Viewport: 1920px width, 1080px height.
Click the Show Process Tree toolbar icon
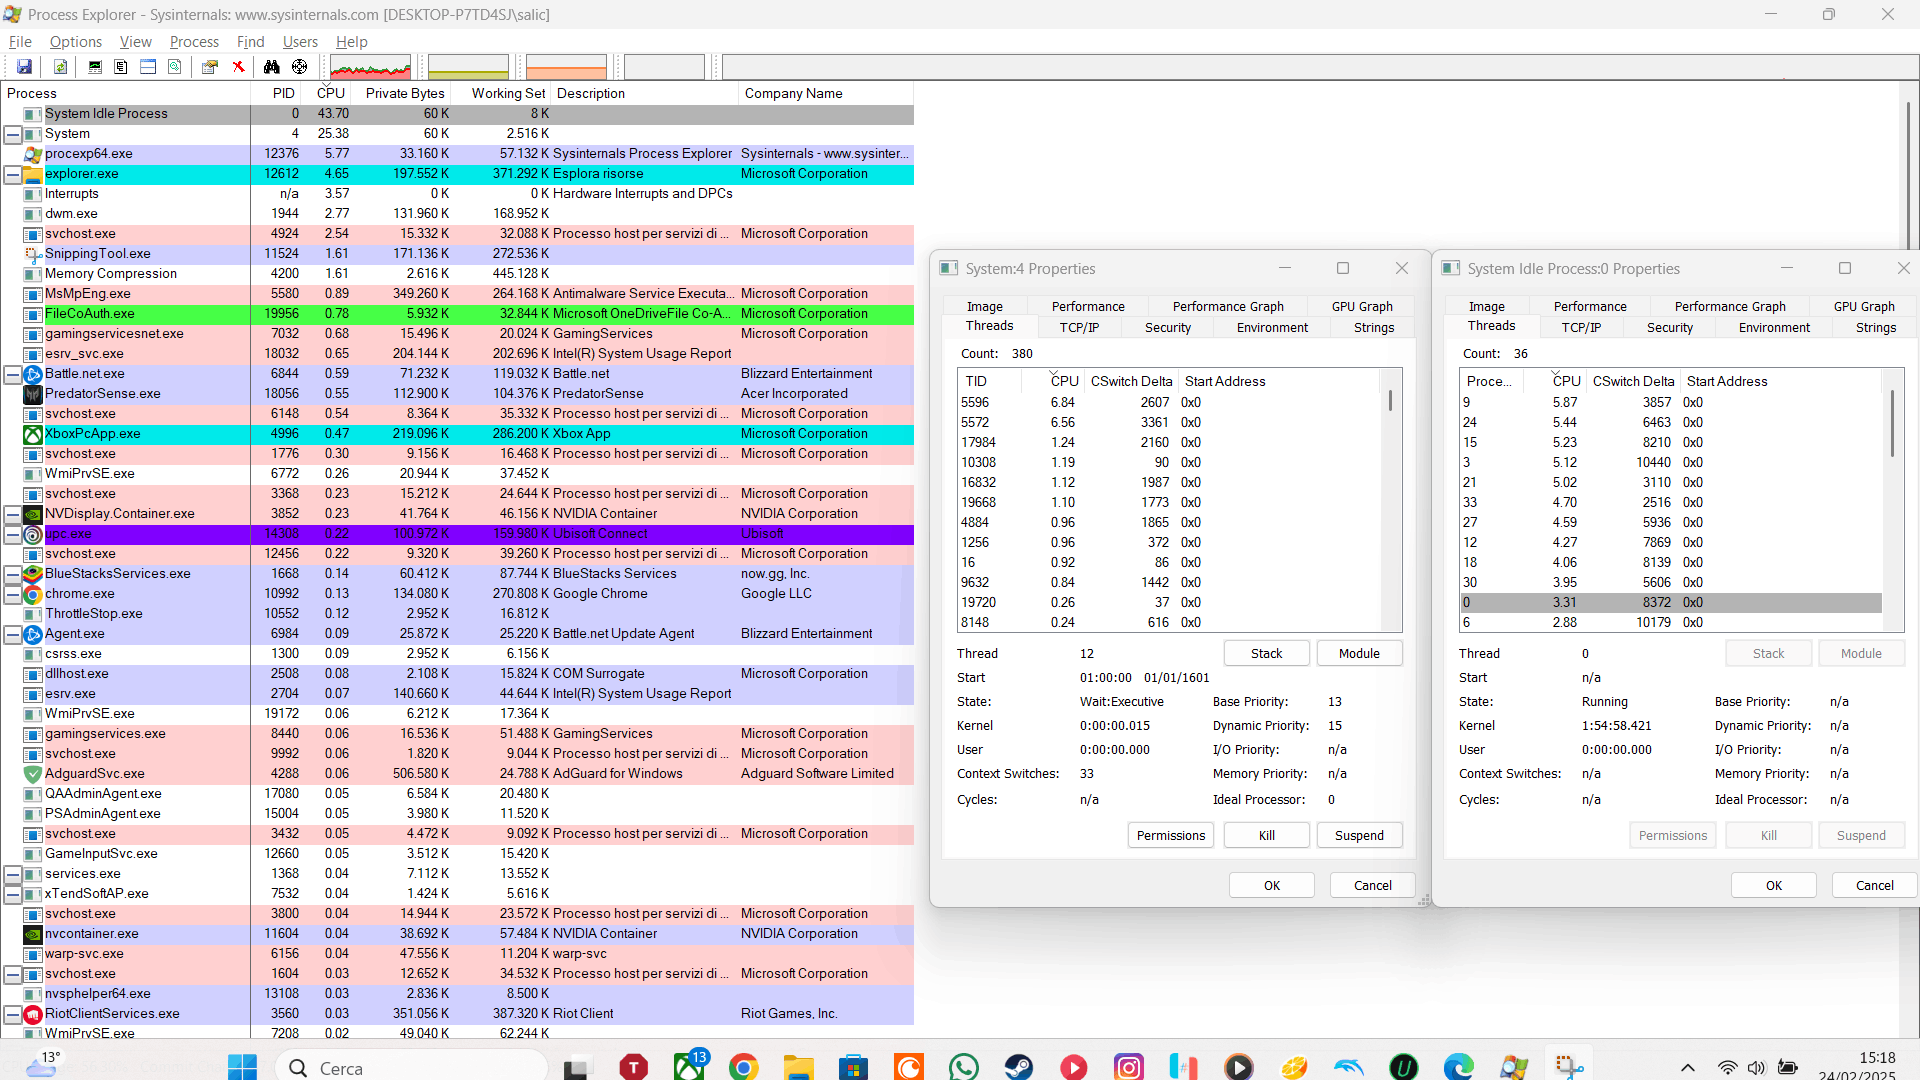(121, 67)
